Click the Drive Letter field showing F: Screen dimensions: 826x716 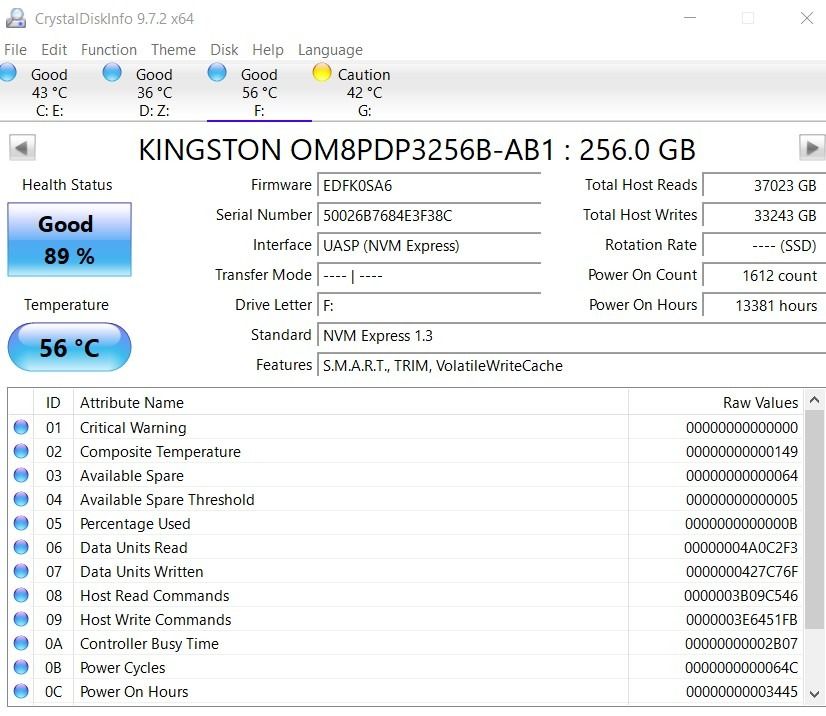[429, 306]
